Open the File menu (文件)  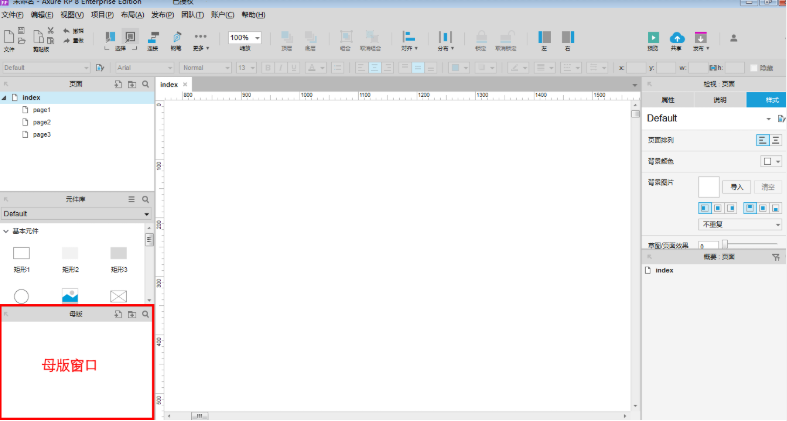click(x=13, y=15)
